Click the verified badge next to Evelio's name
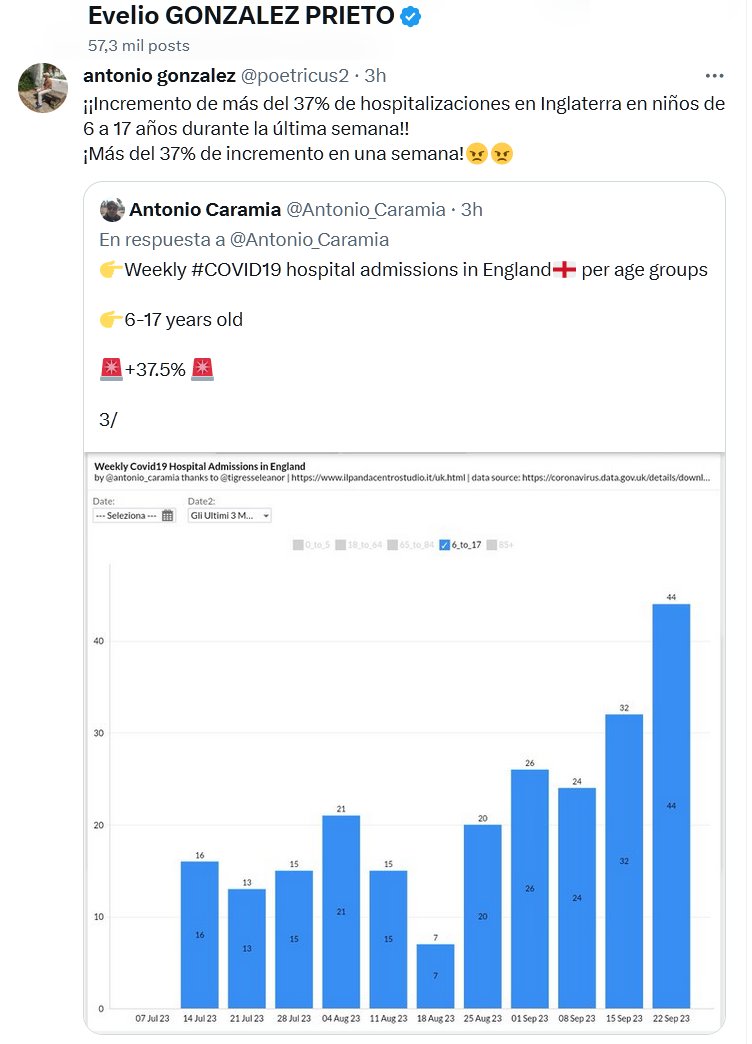Screen dimensions: 752x1044 (410, 16)
